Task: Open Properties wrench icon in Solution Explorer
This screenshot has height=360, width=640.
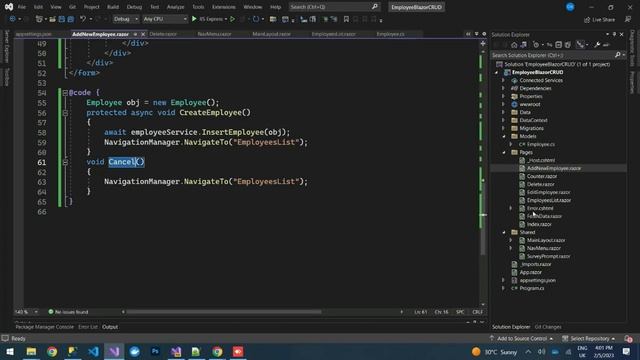Action: pos(597,45)
